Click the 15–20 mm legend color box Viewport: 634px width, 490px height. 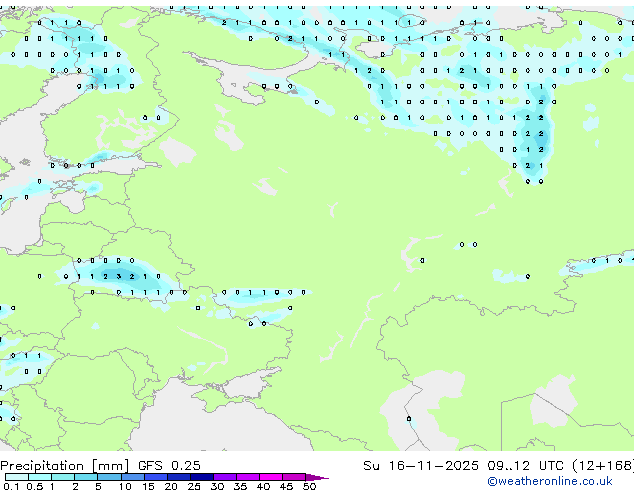click(x=155, y=477)
